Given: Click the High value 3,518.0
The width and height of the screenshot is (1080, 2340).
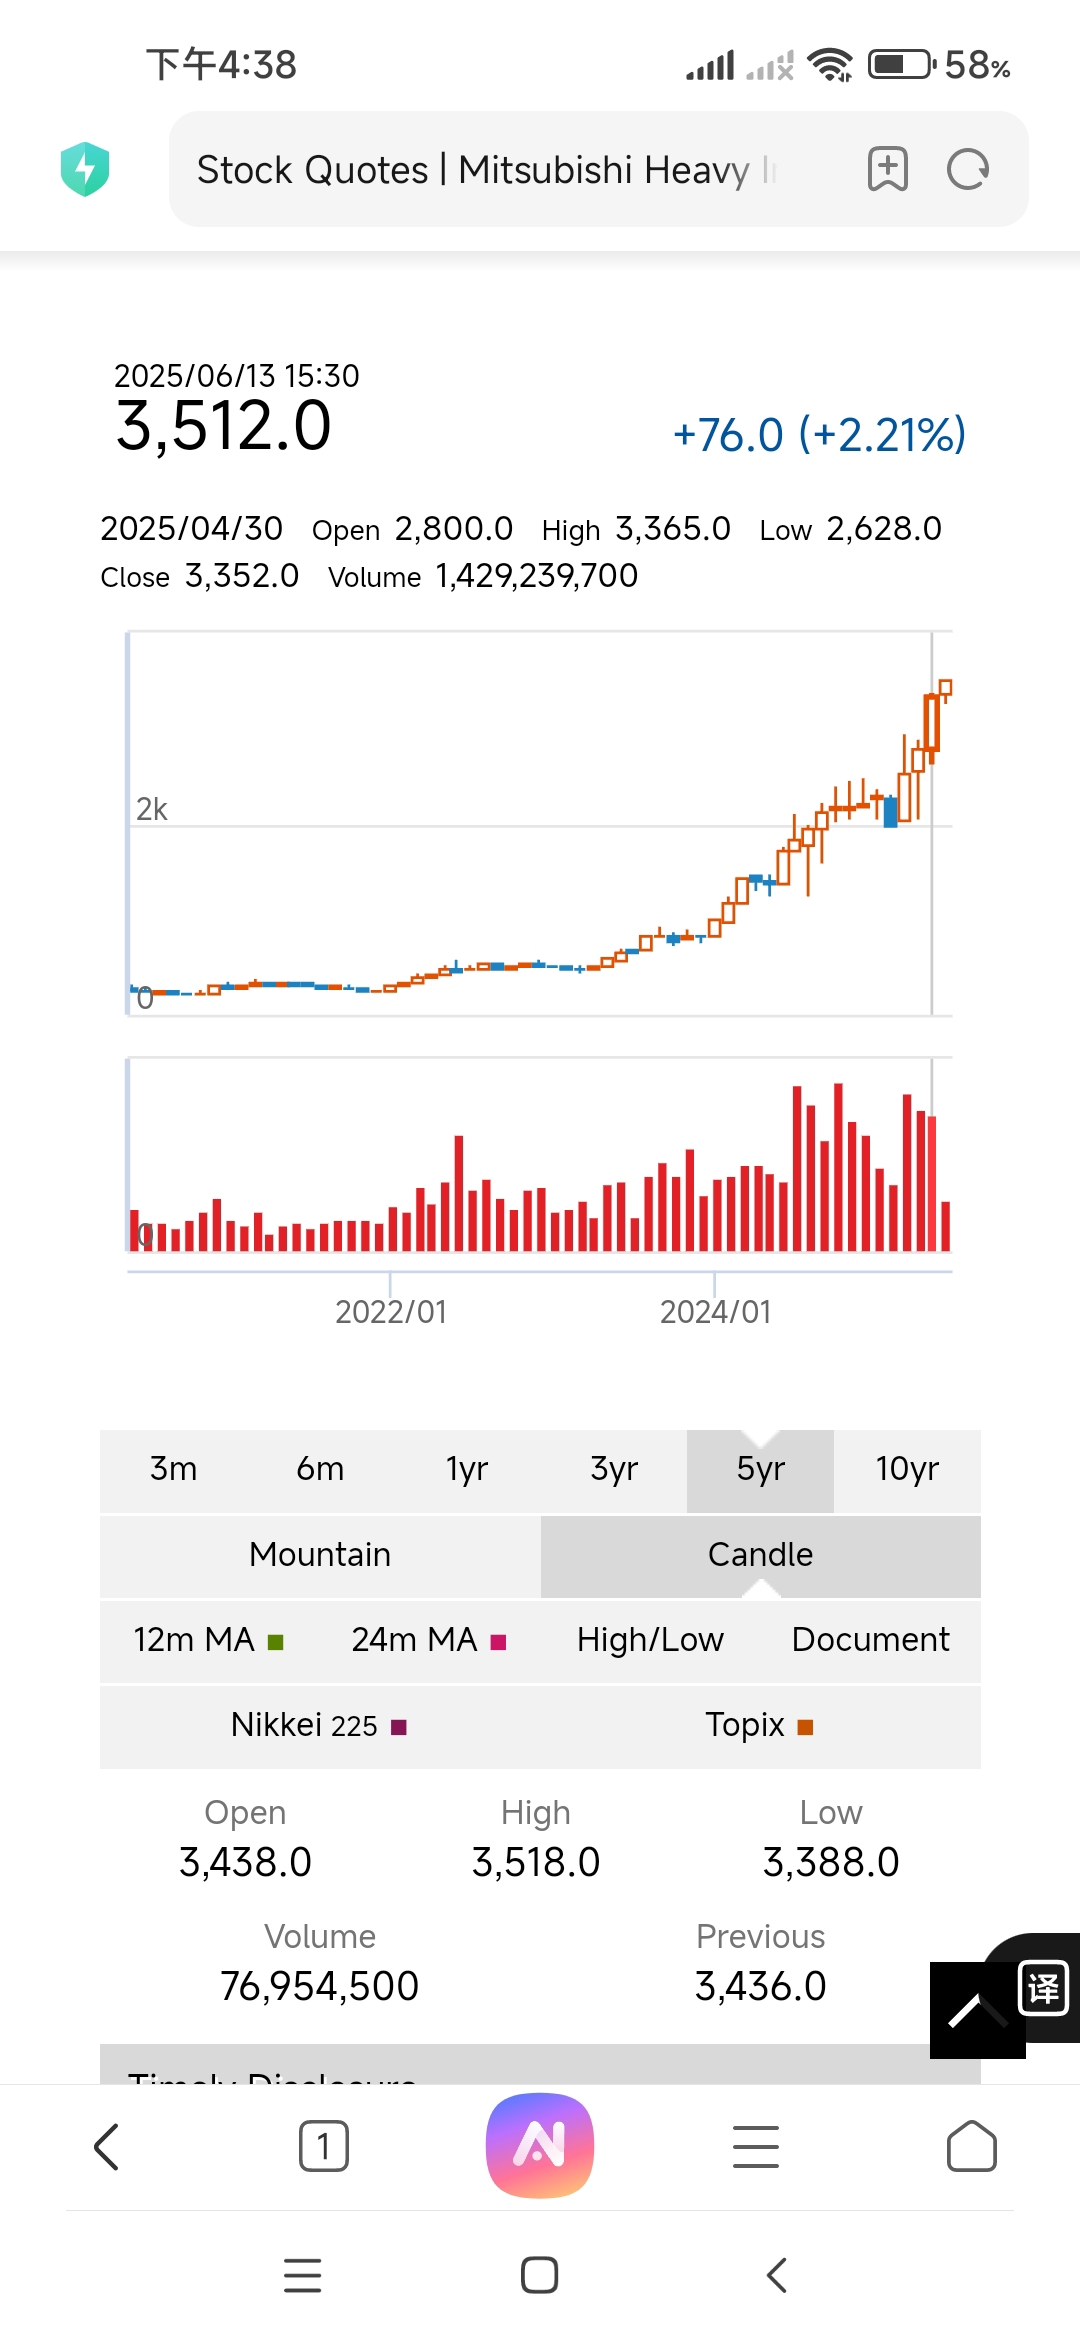Looking at the screenshot, I should [536, 1862].
